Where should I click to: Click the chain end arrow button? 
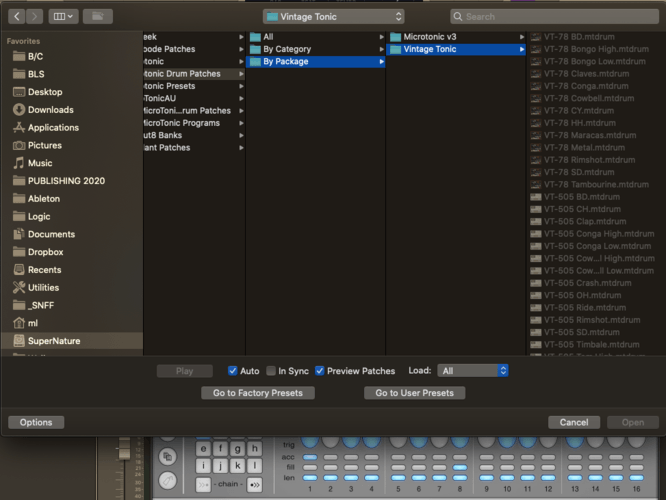point(254,485)
